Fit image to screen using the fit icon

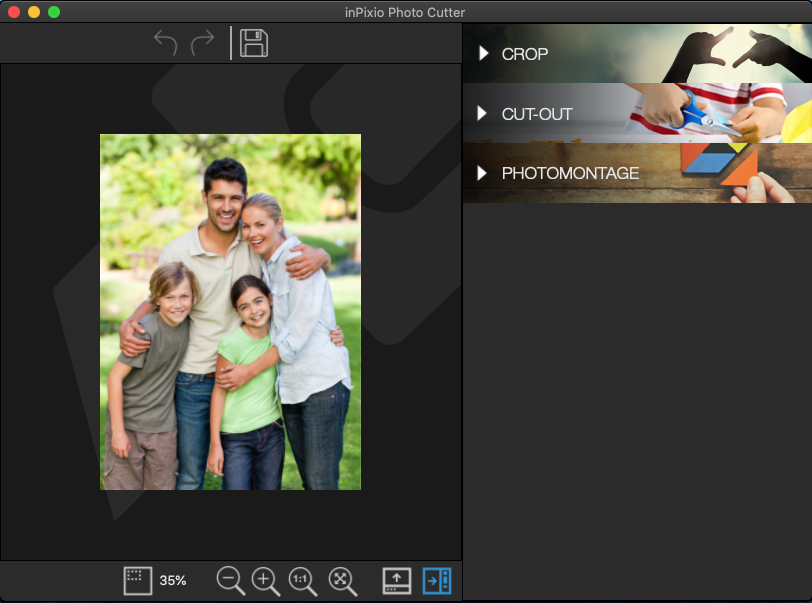click(341, 580)
